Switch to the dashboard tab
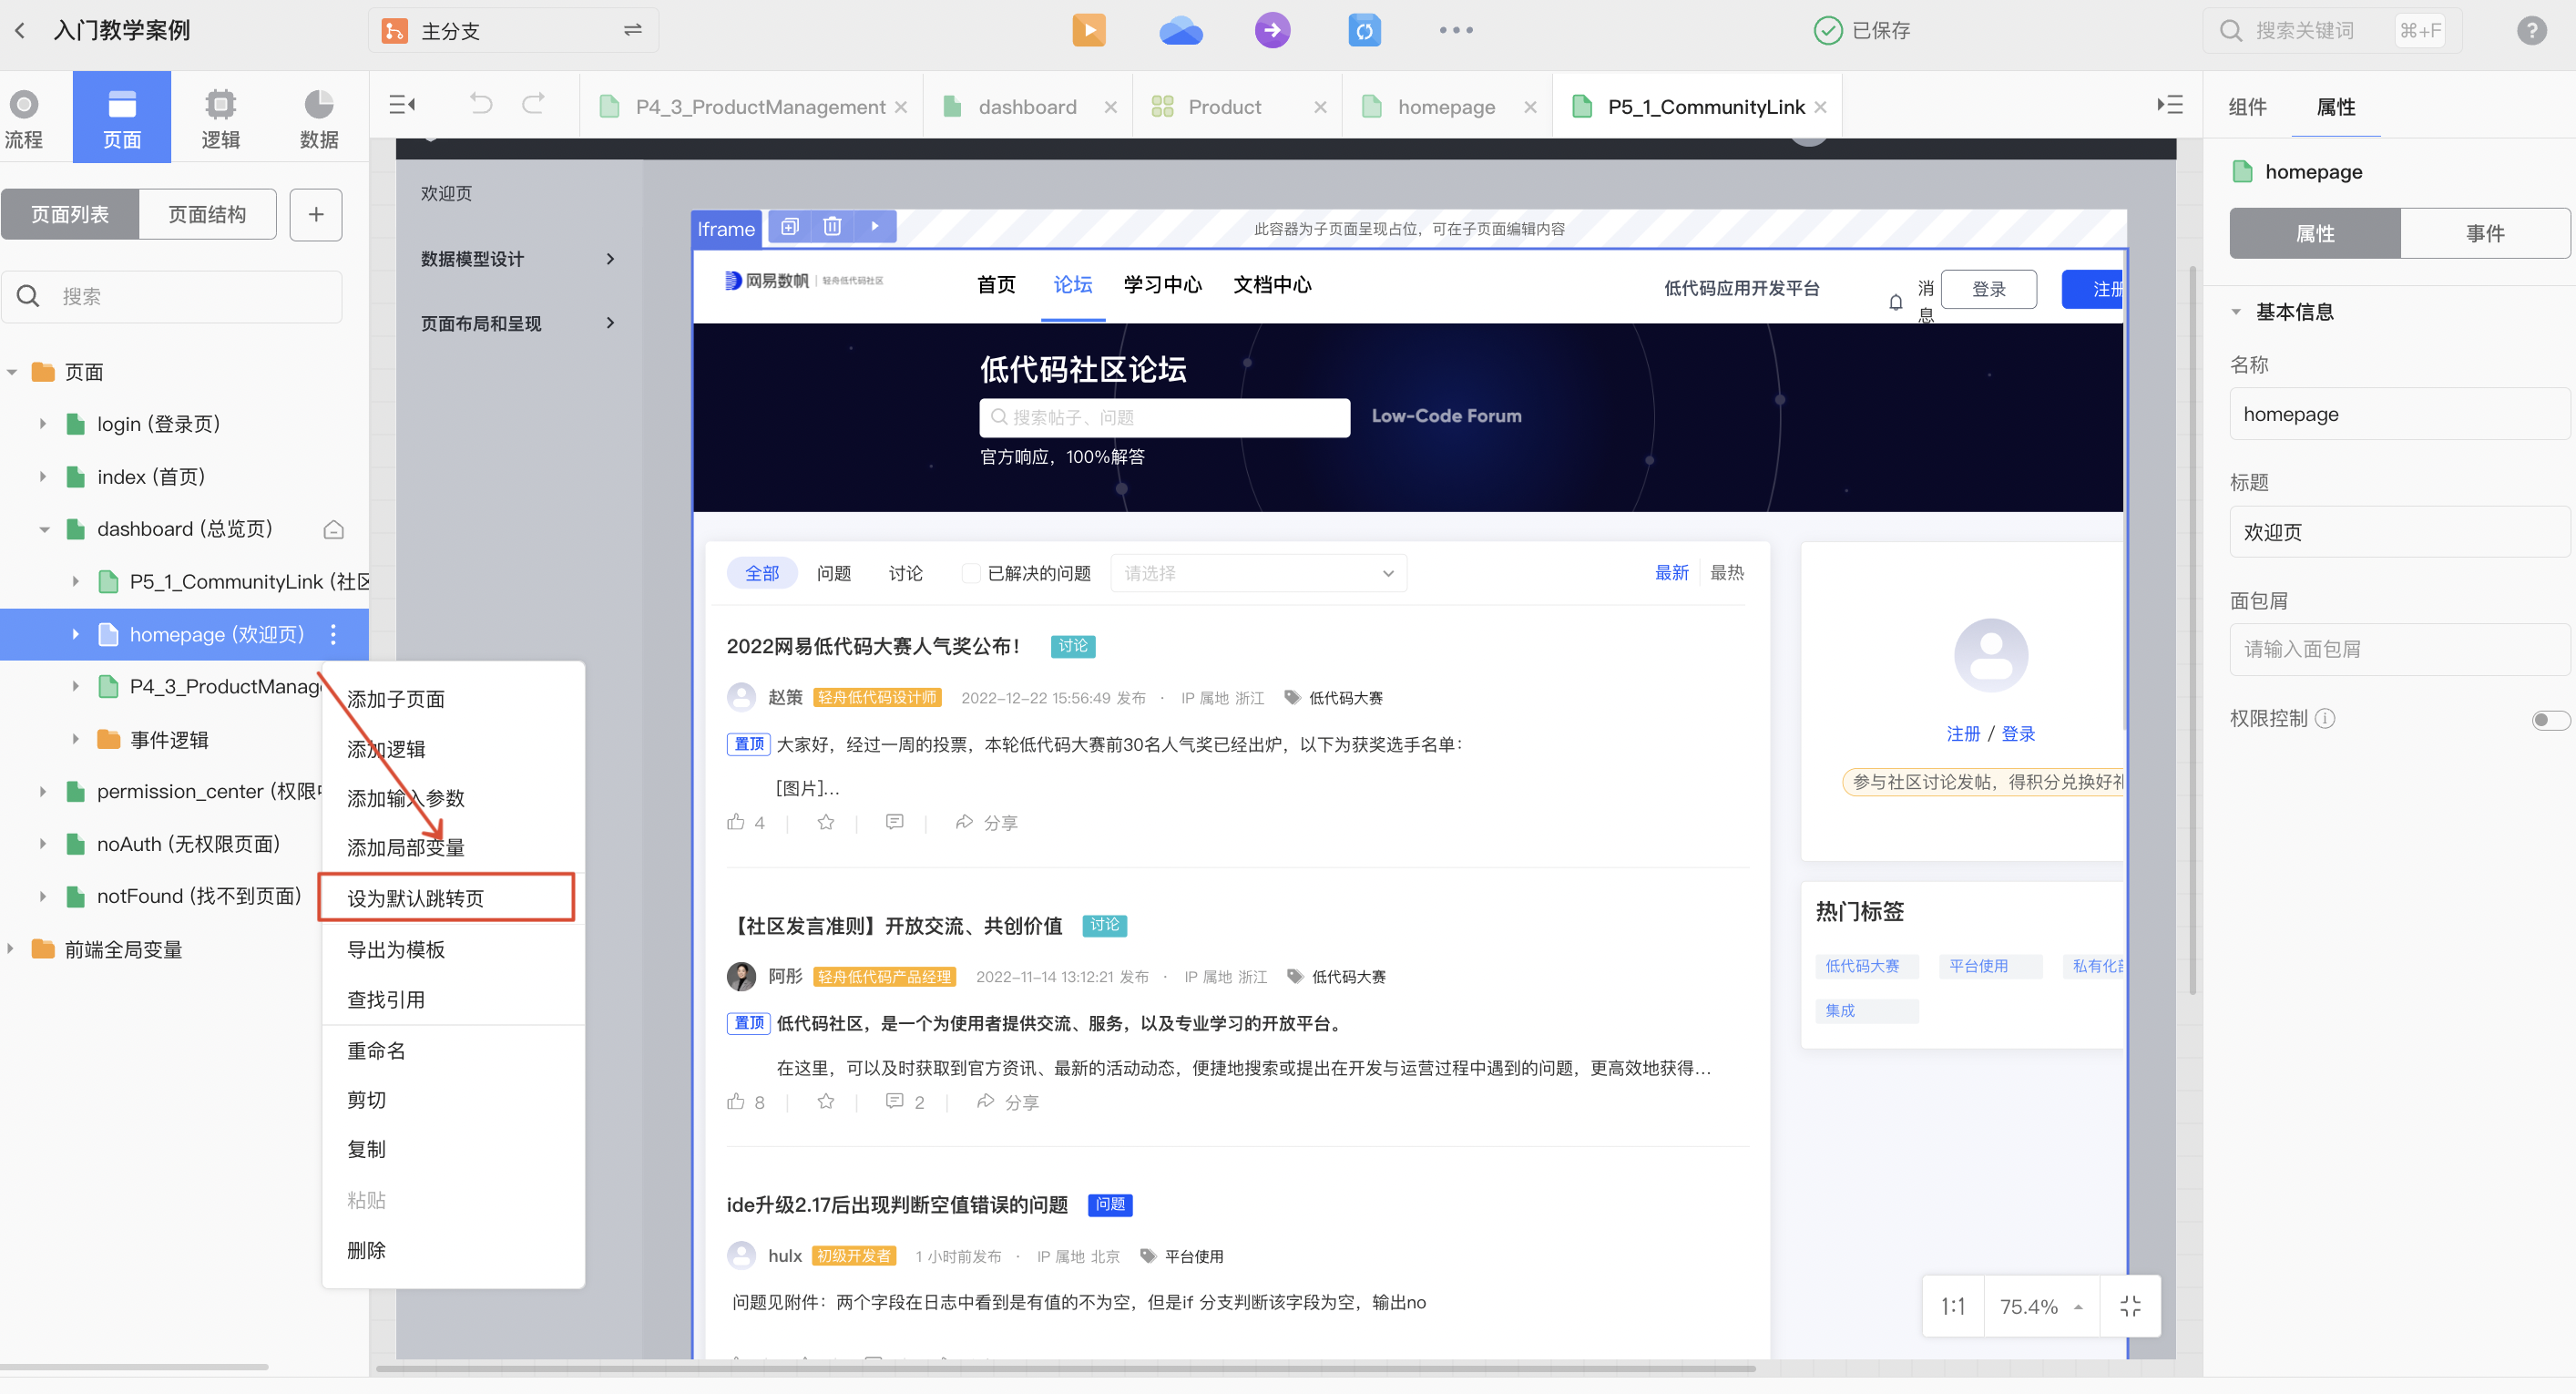This screenshot has height=1394, width=2576. [x=1027, y=106]
